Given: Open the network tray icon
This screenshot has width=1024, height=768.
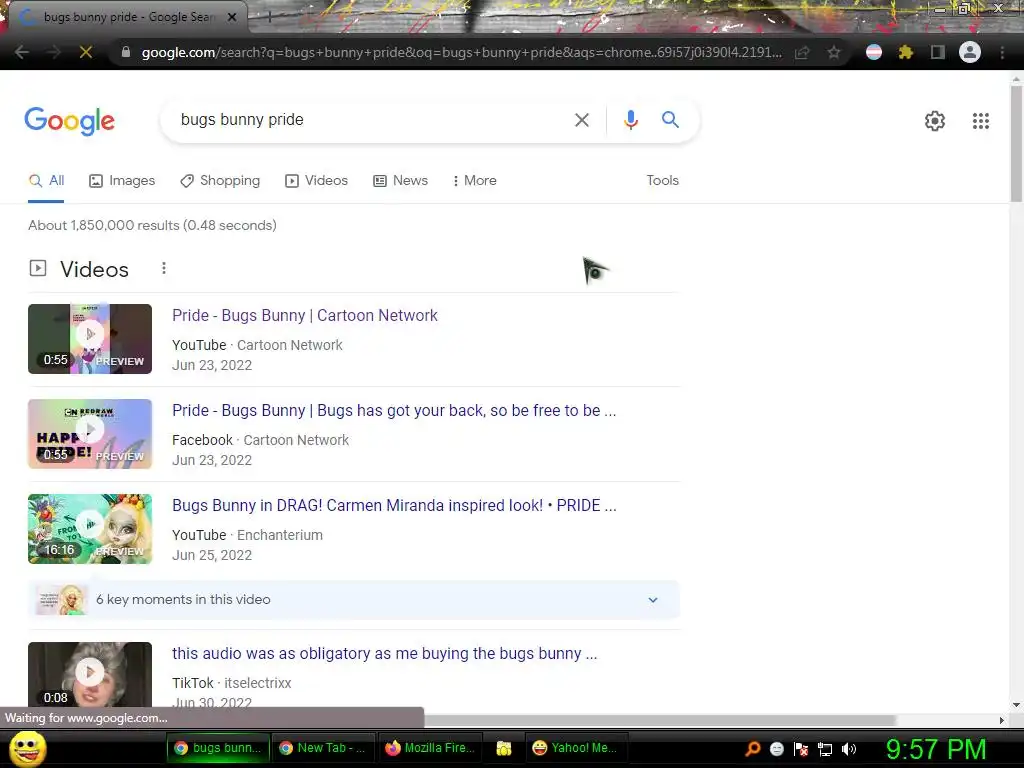Looking at the screenshot, I should [825, 749].
